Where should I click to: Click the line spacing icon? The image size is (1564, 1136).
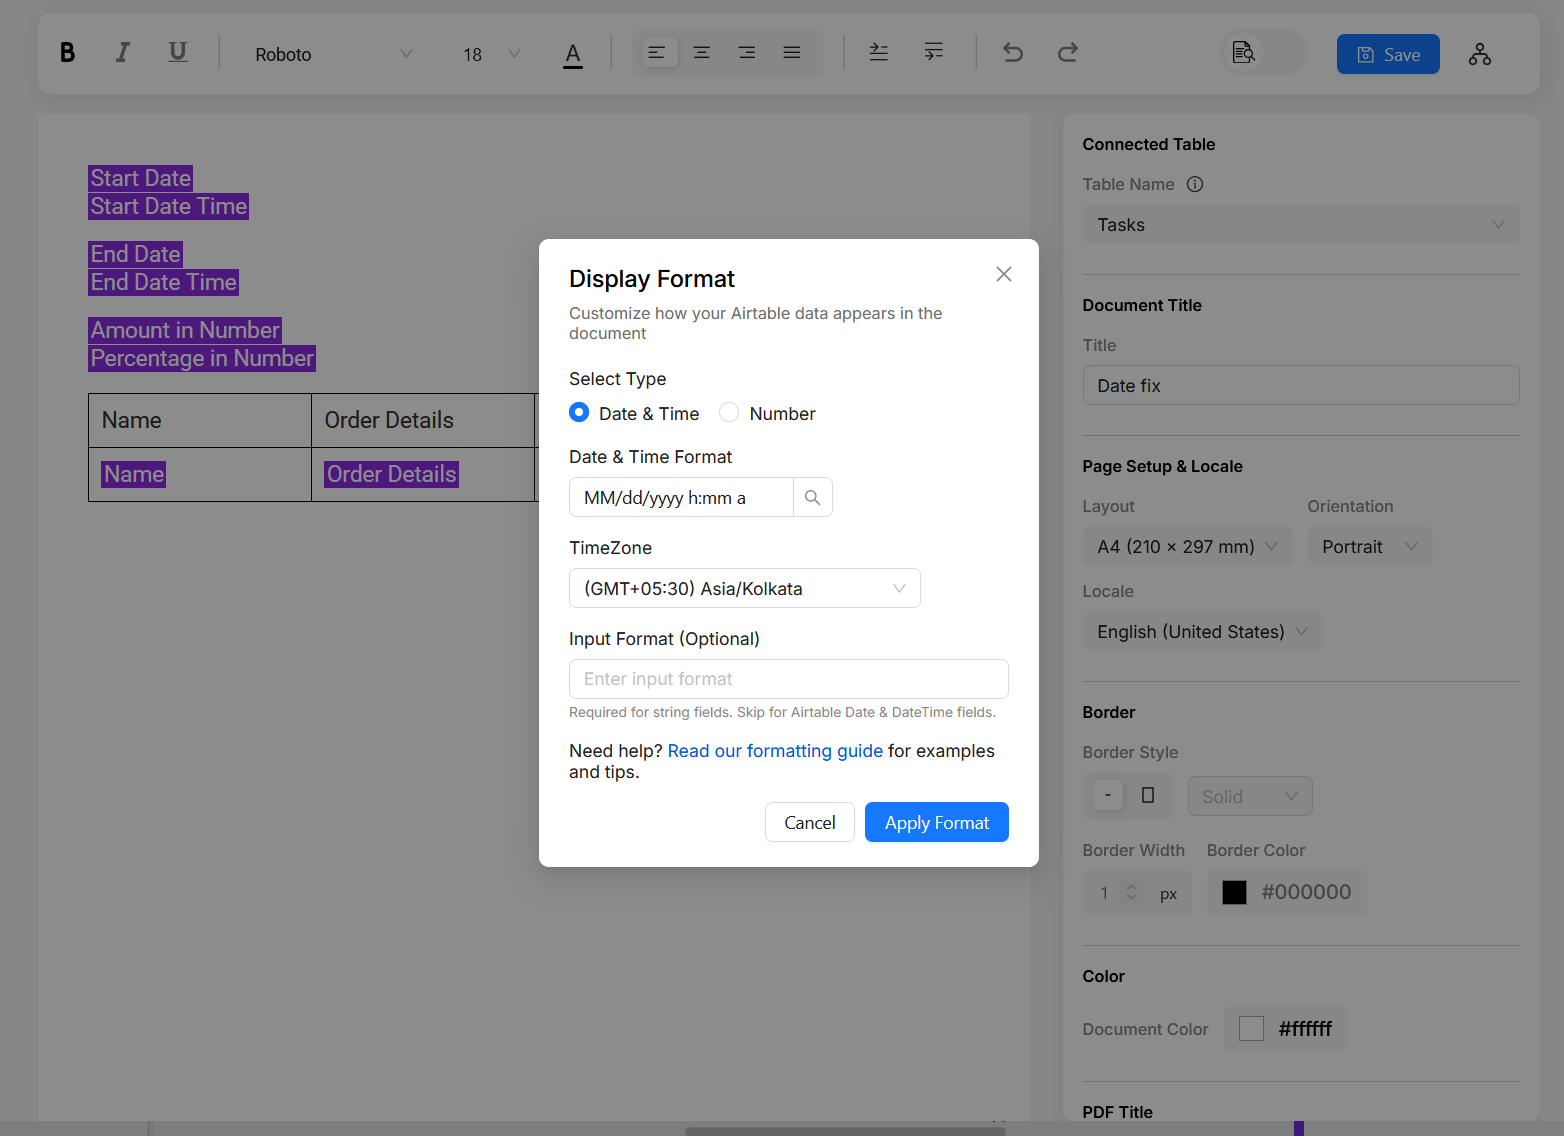[x=879, y=53]
